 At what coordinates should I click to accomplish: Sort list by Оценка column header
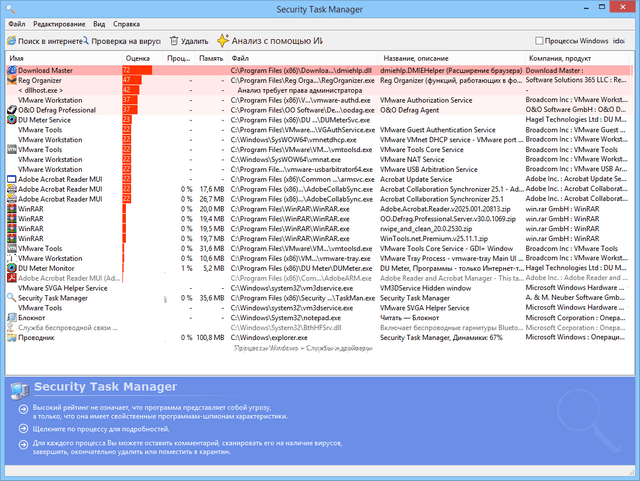pyautogui.click(x=138, y=59)
